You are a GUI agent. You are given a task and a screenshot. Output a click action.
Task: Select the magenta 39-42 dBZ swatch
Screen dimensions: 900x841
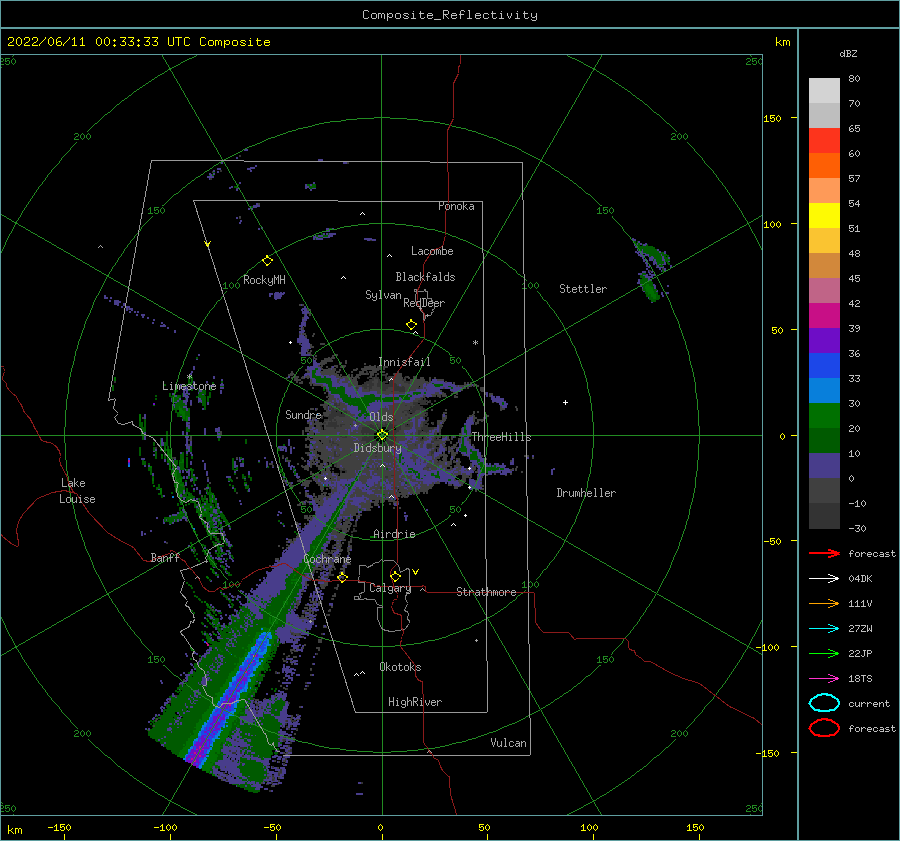click(824, 316)
